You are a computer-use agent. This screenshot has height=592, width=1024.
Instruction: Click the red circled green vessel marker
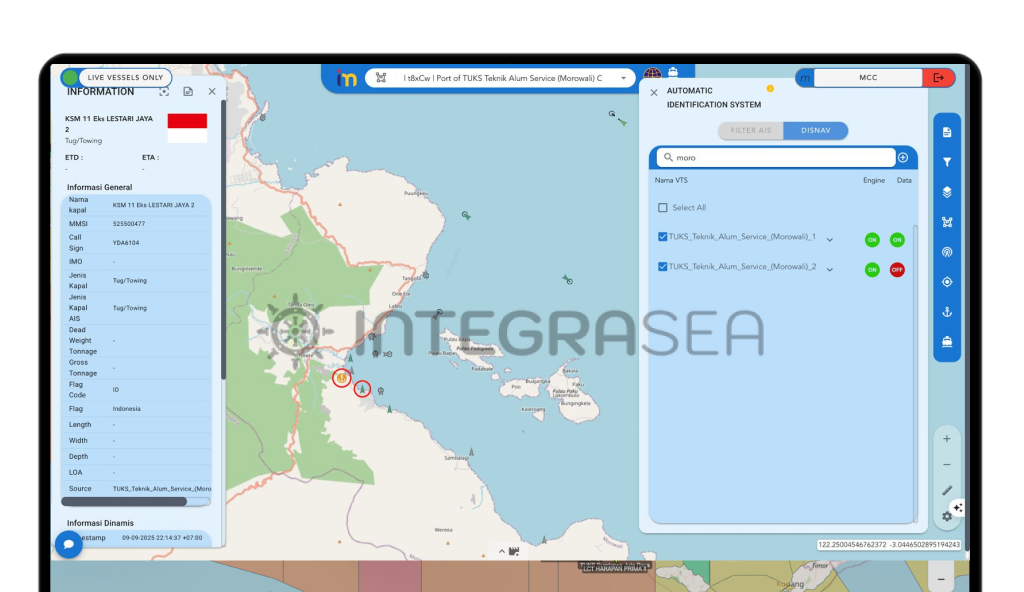pos(362,389)
